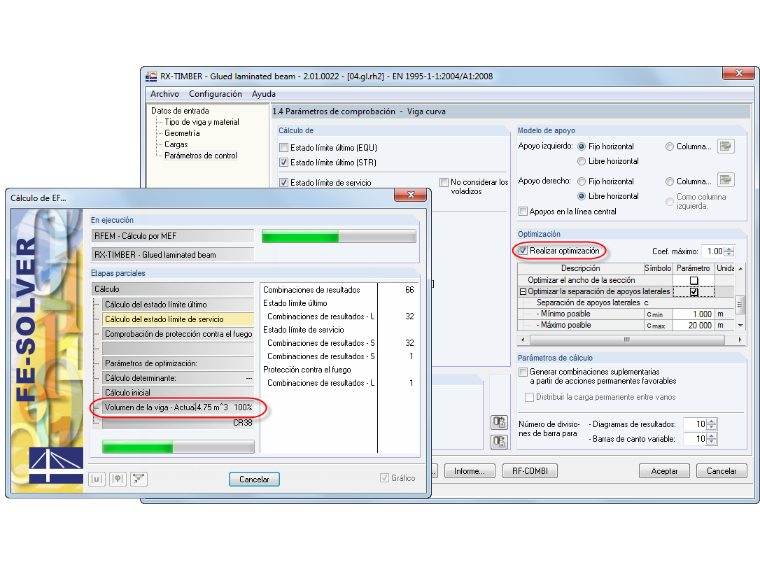Viewport: 760px width, 570px height.
Task: Select 'Comprobación de protección contra el fuego' step
Action: click(178, 334)
